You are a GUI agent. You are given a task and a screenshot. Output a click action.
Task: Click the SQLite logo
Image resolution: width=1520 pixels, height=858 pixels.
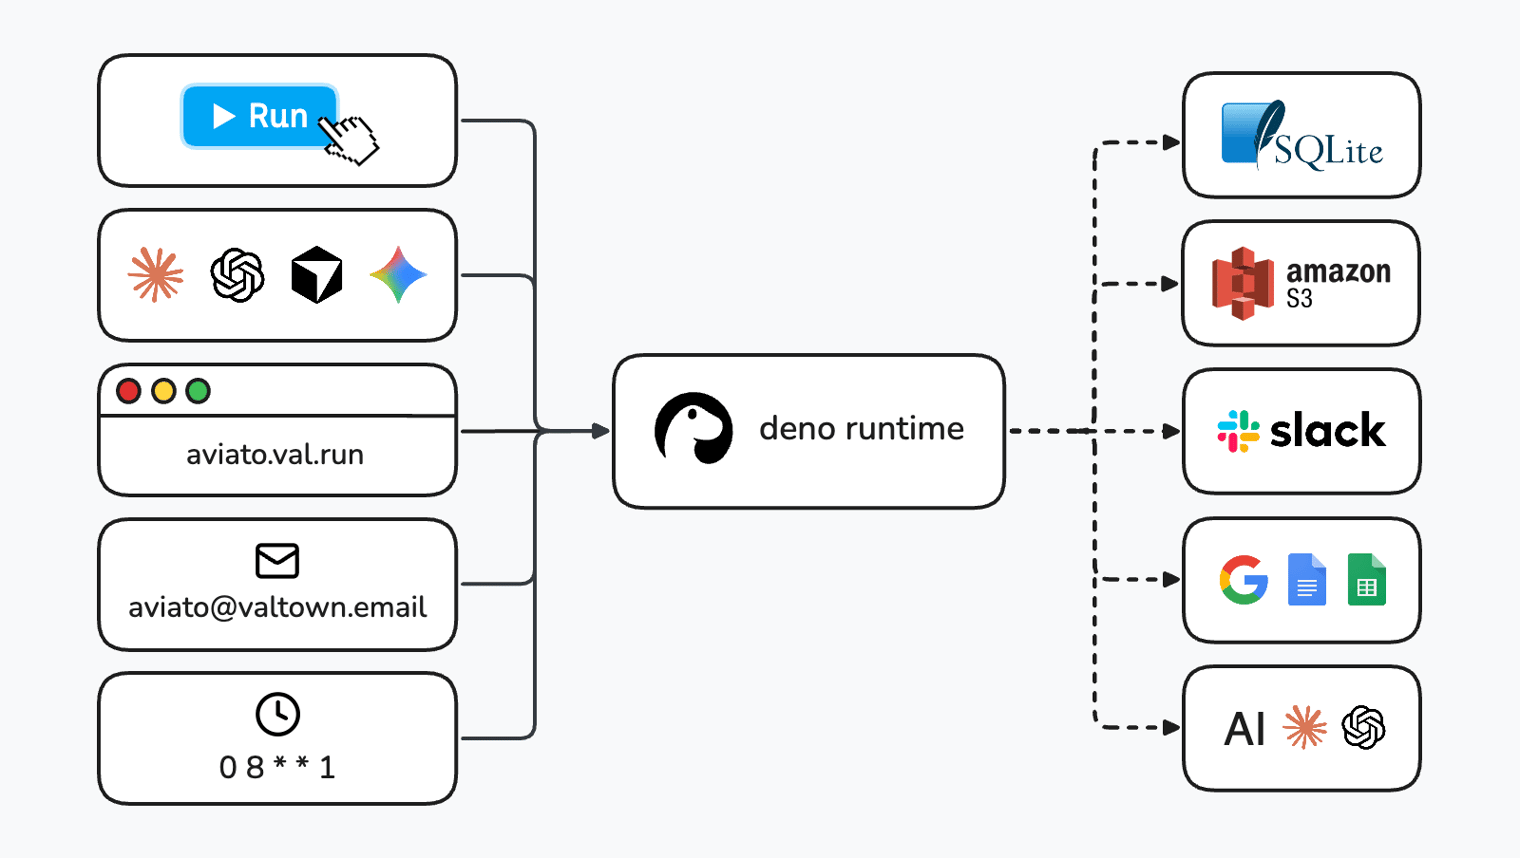coord(1302,135)
